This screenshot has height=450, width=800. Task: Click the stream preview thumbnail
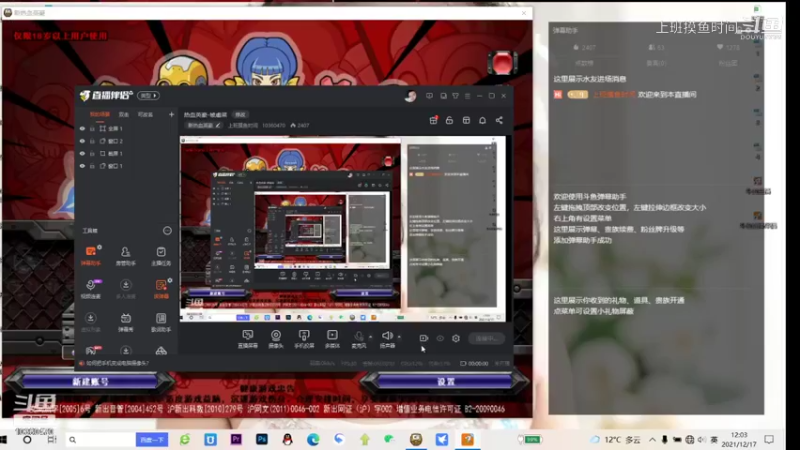tap(342, 229)
